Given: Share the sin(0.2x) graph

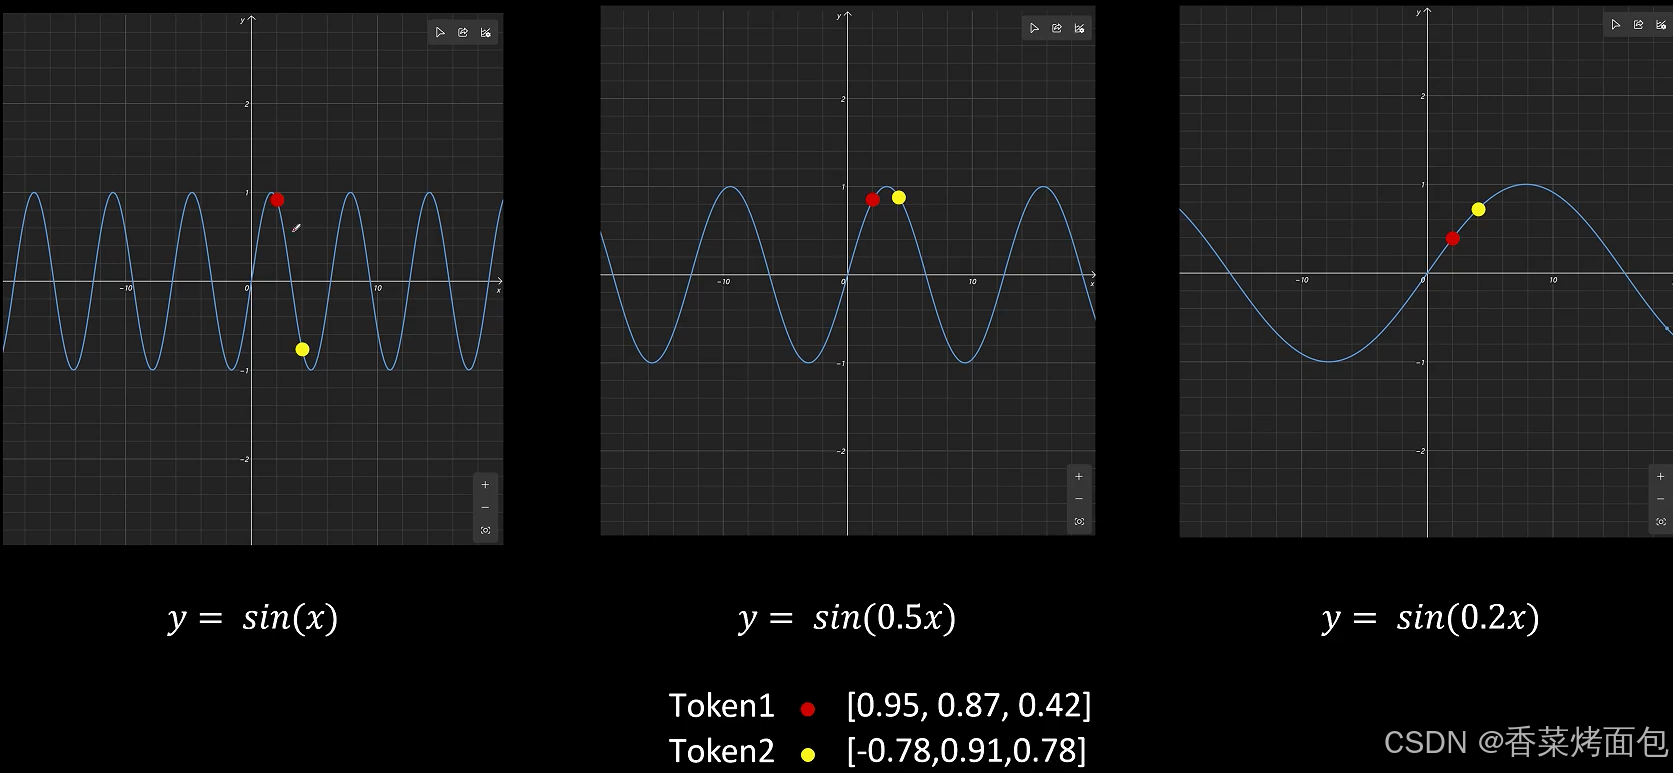Looking at the screenshot, I should 1639,25.
